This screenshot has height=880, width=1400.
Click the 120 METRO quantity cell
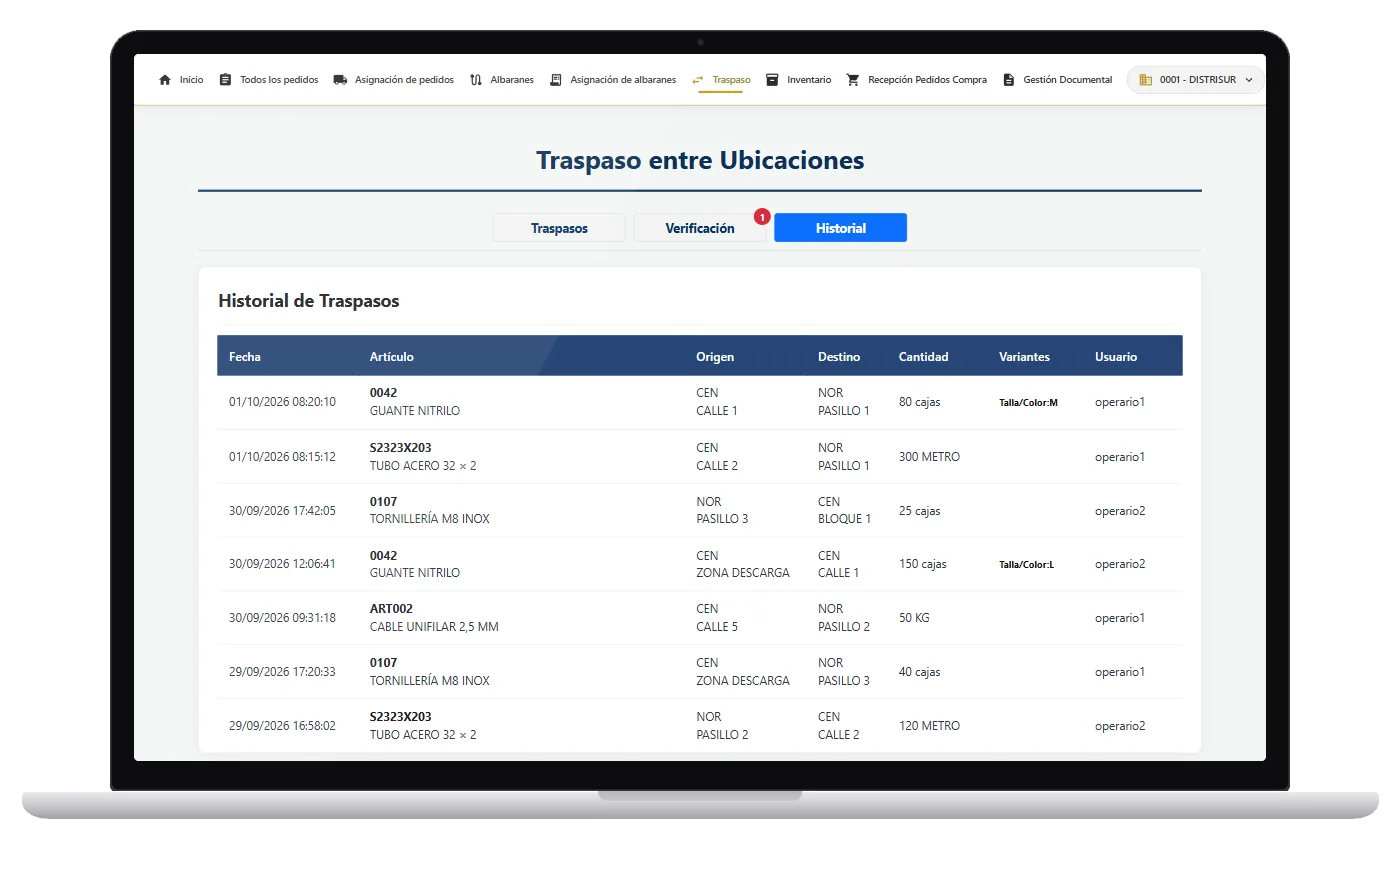coord(929,726)
